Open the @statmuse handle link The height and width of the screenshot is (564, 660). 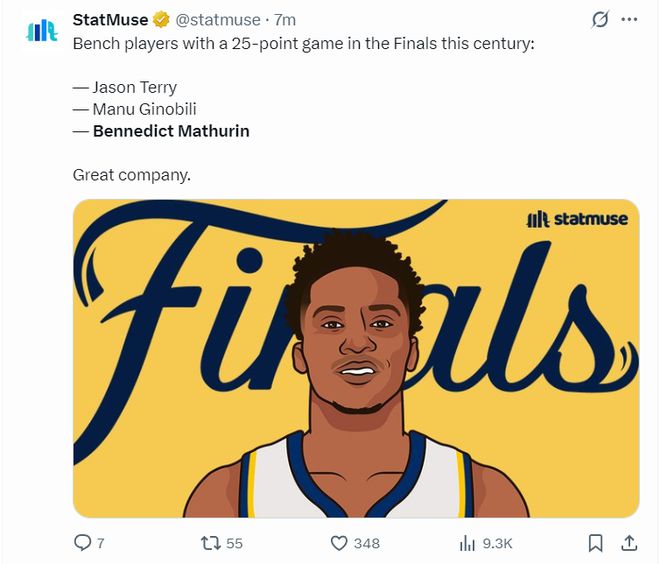pos(219,20)
